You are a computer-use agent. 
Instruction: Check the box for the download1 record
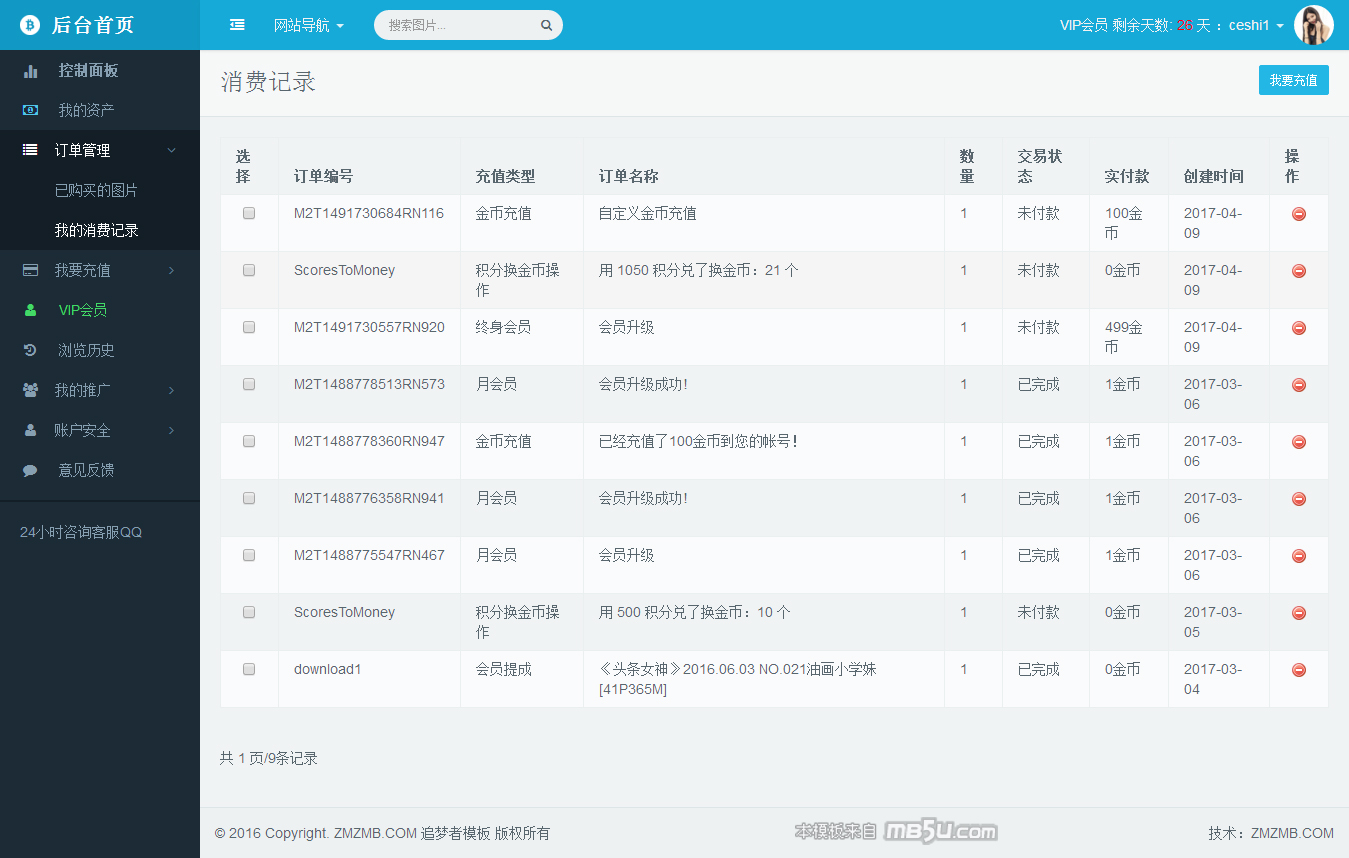pos(249,669)
